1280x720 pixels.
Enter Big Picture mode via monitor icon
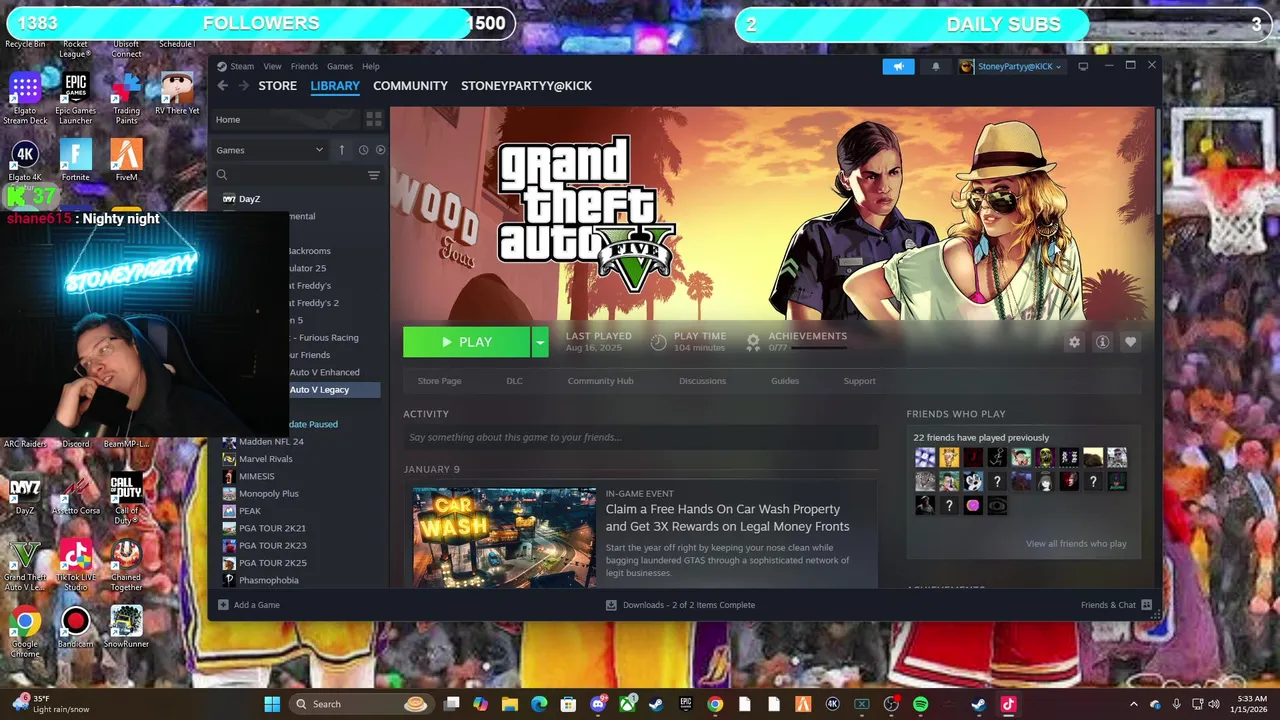[1083, 66]
